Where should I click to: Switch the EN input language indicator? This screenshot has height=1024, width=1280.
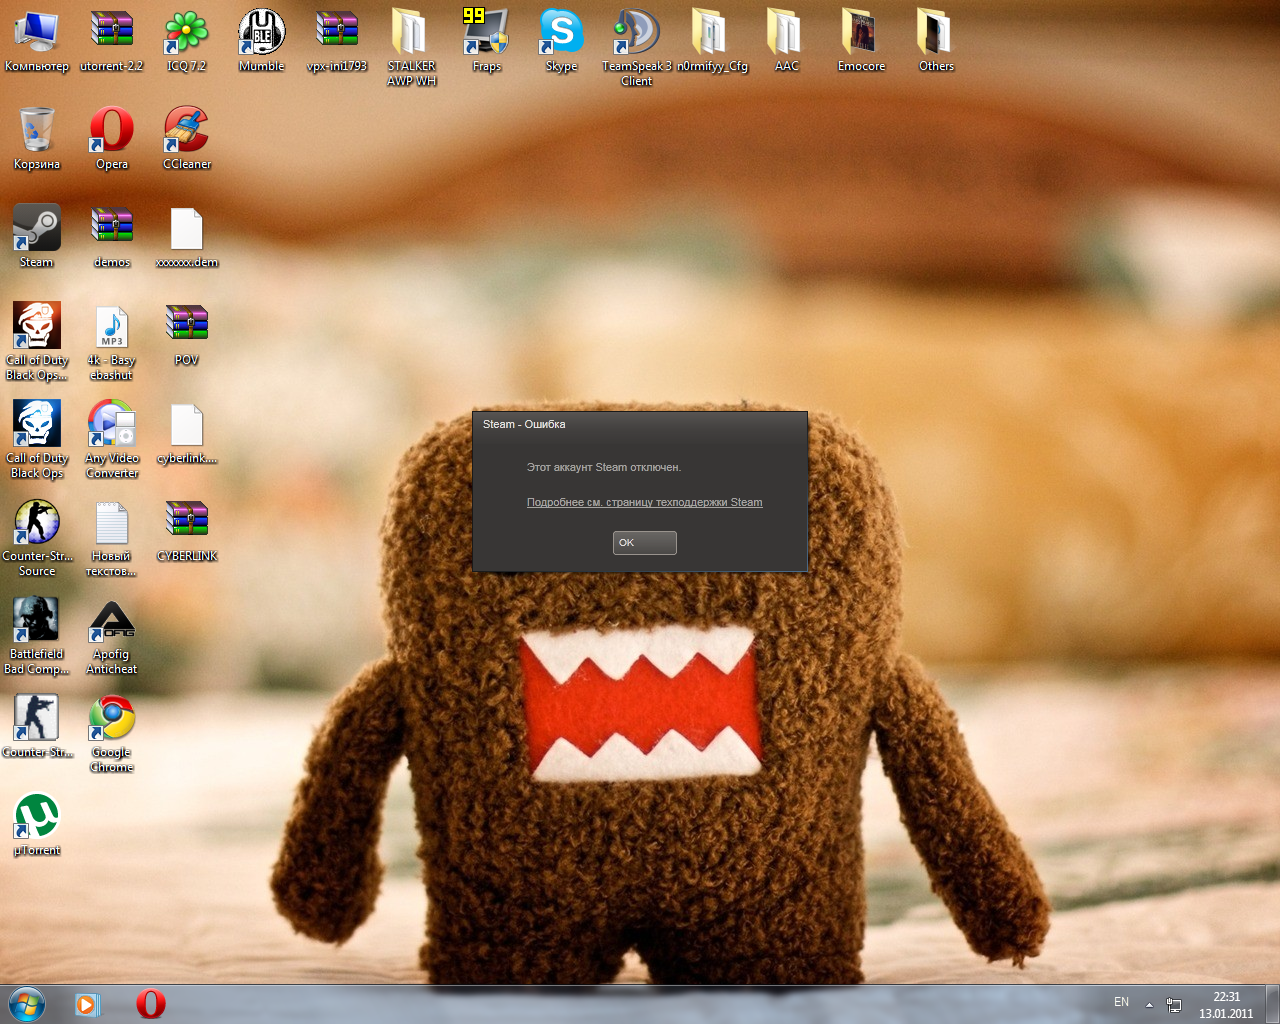[x=1121, y=1002]
